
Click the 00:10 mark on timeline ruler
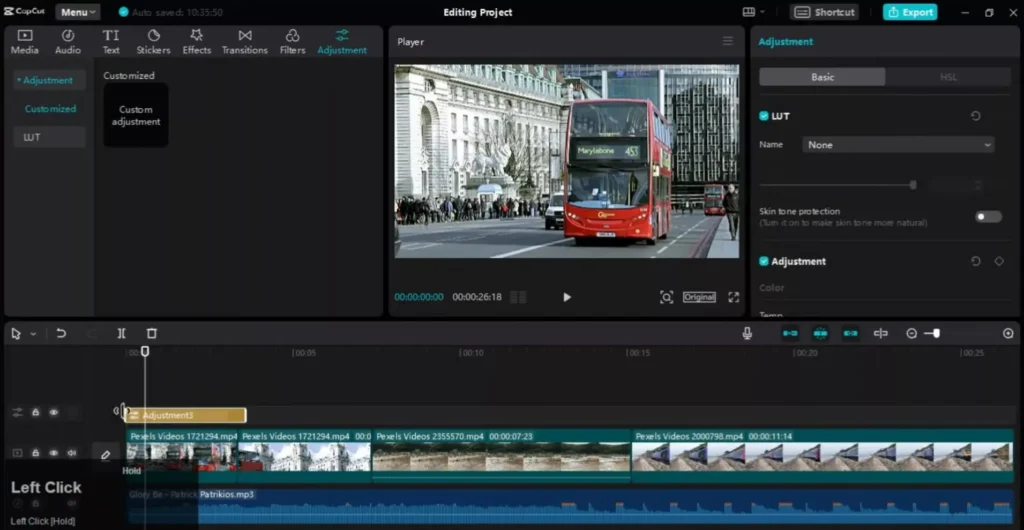[472, 353]
